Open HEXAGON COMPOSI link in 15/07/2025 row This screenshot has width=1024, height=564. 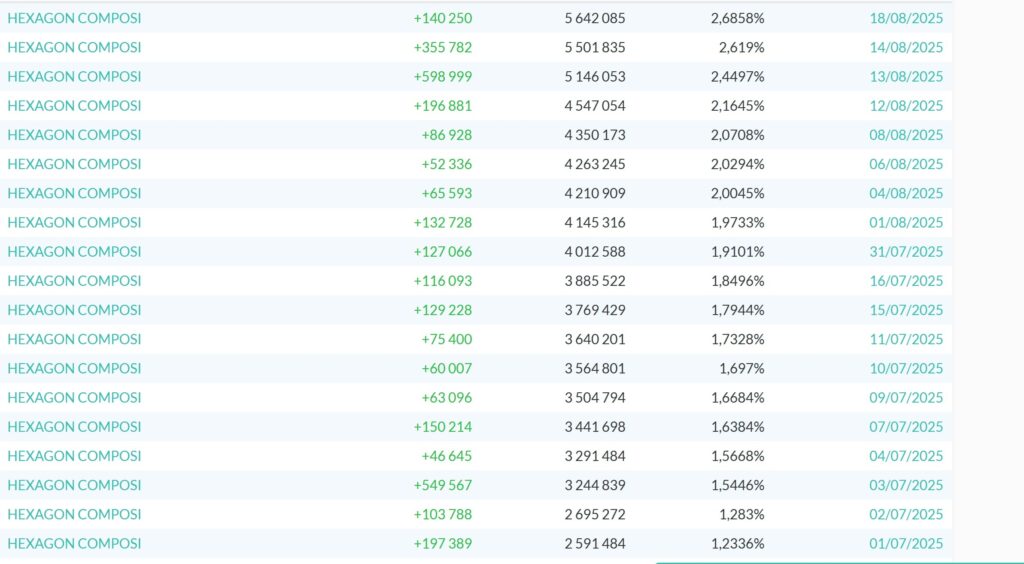(74, 310)
